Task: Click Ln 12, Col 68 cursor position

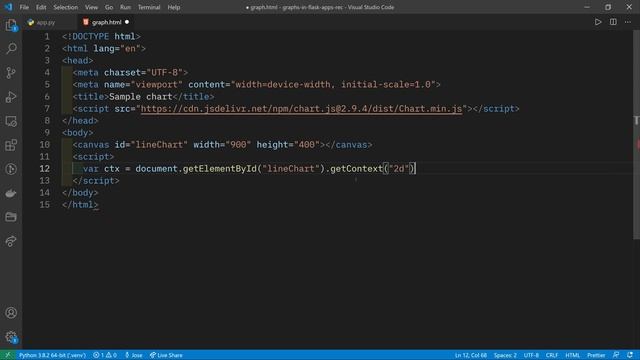Action: [x=471, y=355]
